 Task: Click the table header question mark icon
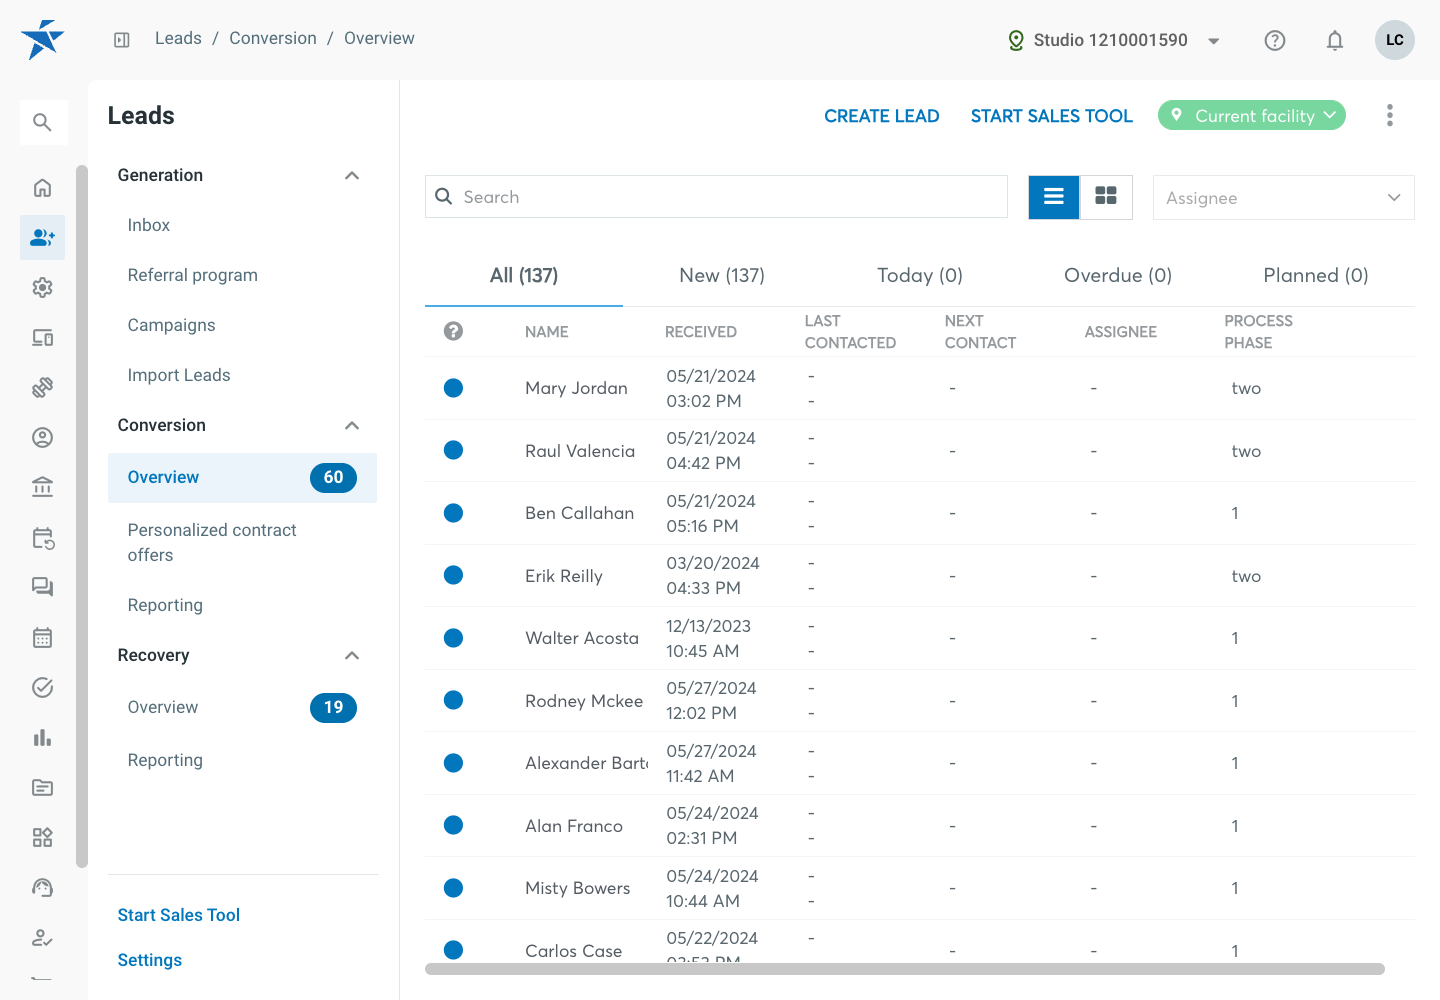pyautogui.click(x=453, y=331)
